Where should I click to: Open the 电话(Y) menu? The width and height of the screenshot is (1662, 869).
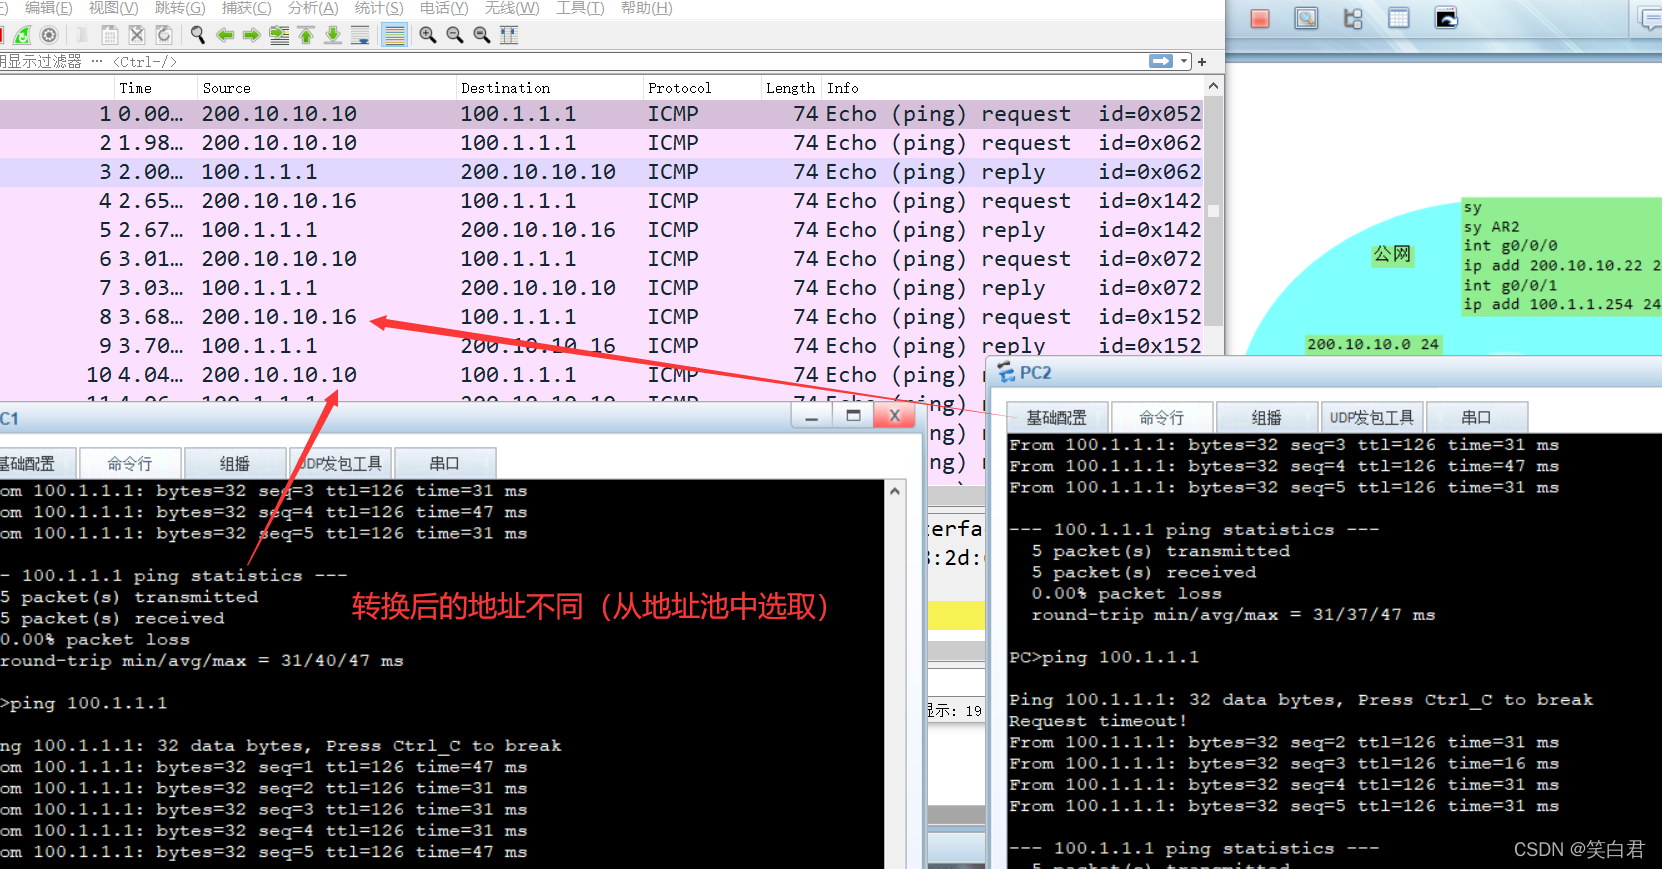tap(444, 8)
